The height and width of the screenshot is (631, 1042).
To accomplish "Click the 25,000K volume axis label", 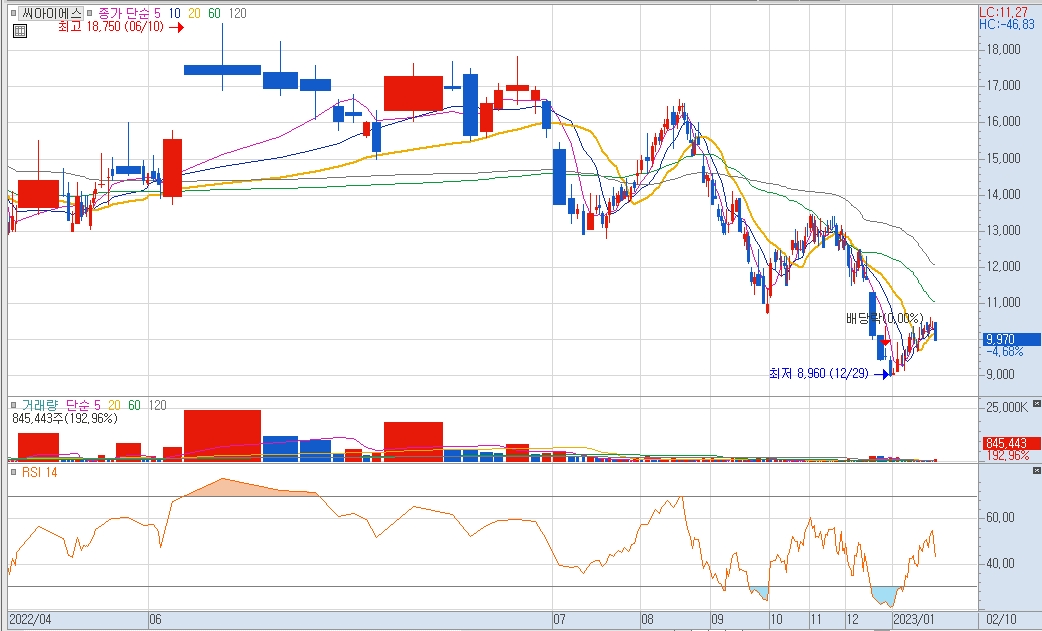I will tap(1007, 407).
